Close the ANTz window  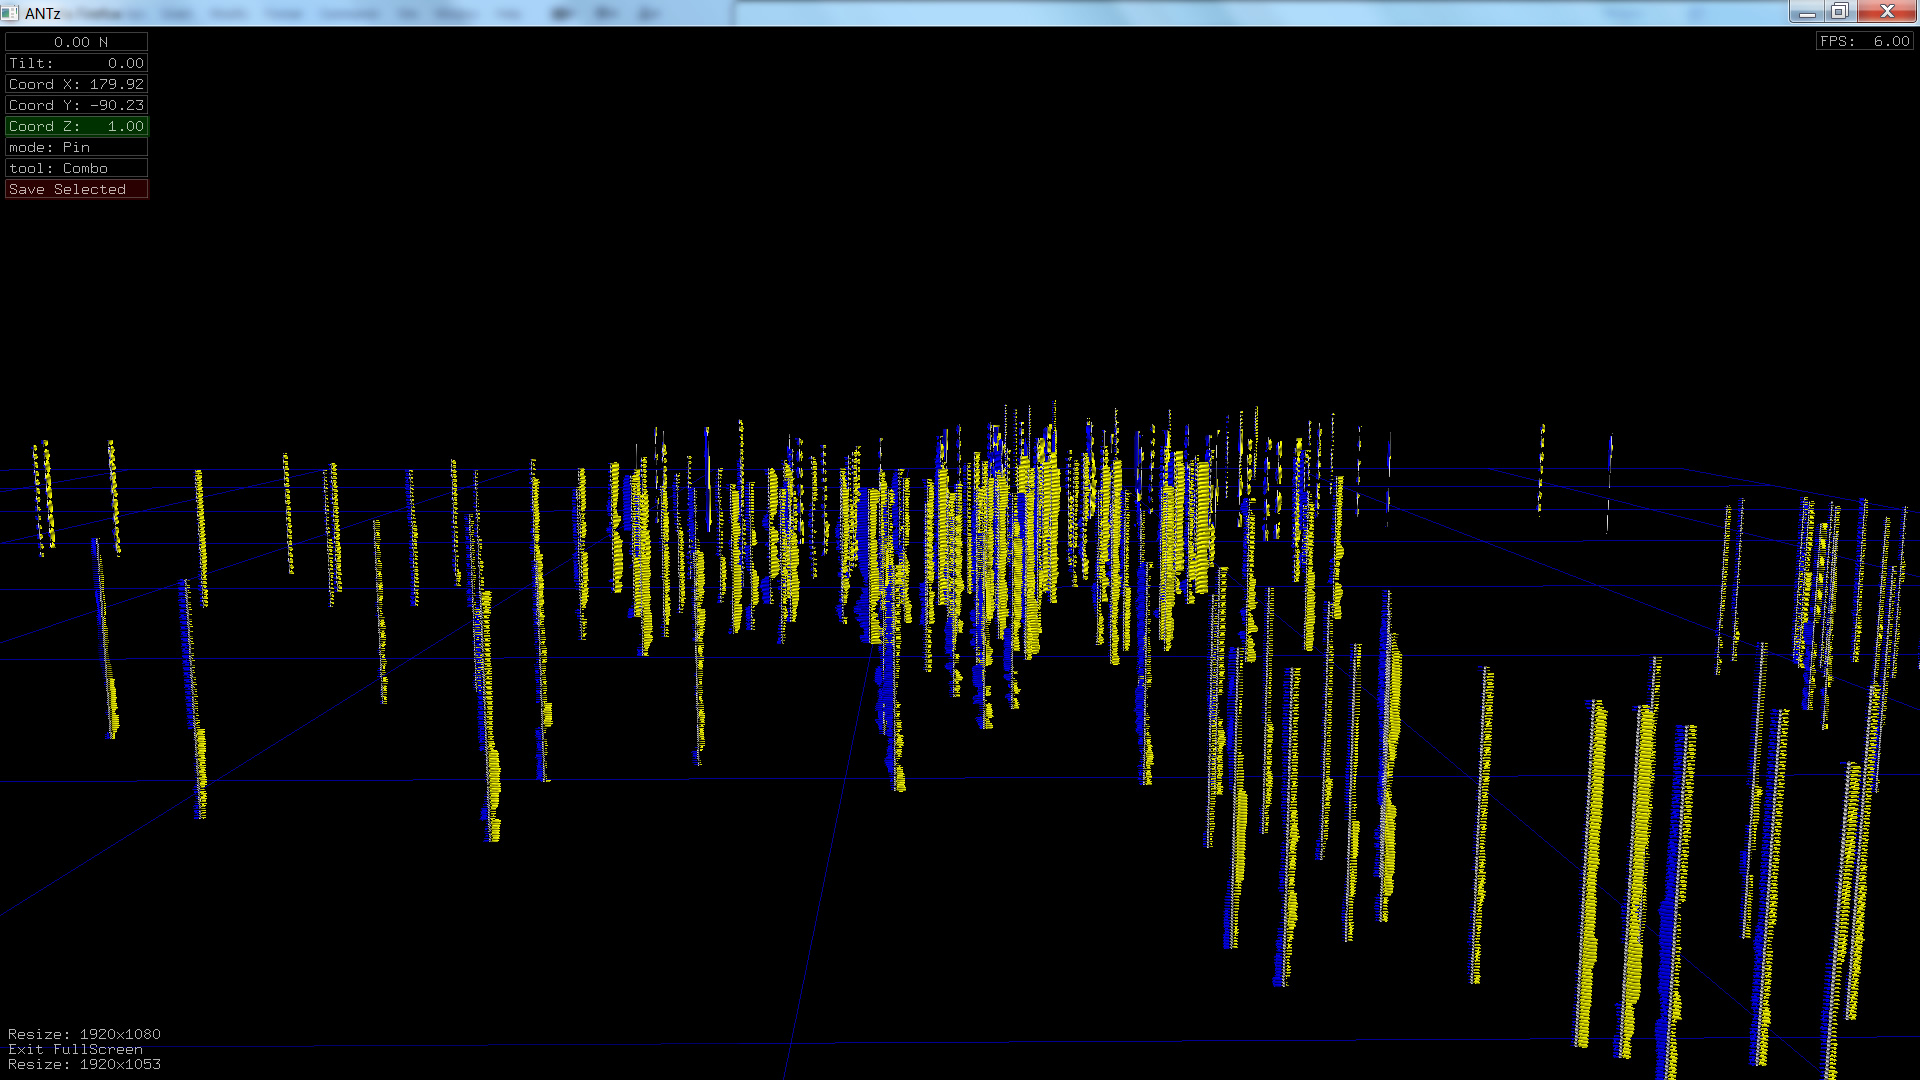[1886, 12]
